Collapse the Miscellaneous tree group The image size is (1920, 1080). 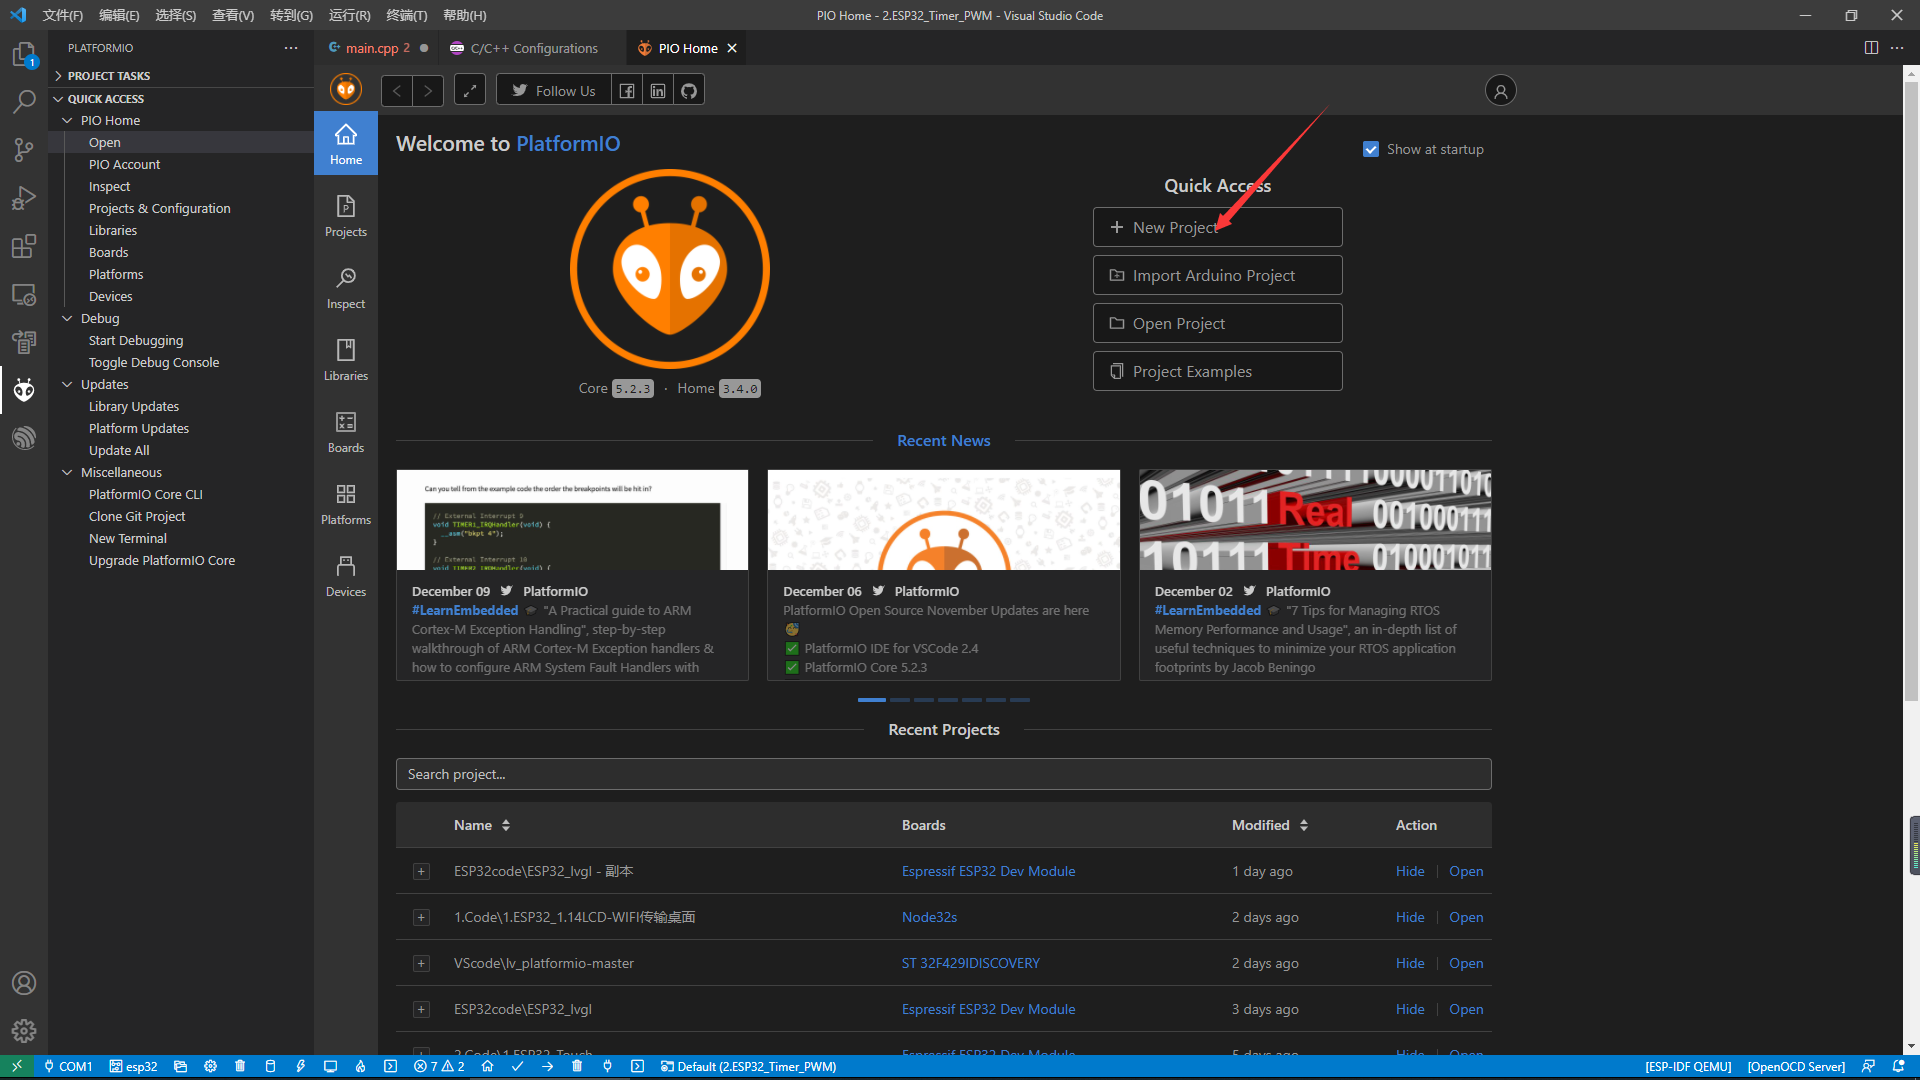(x=68, y=472)
